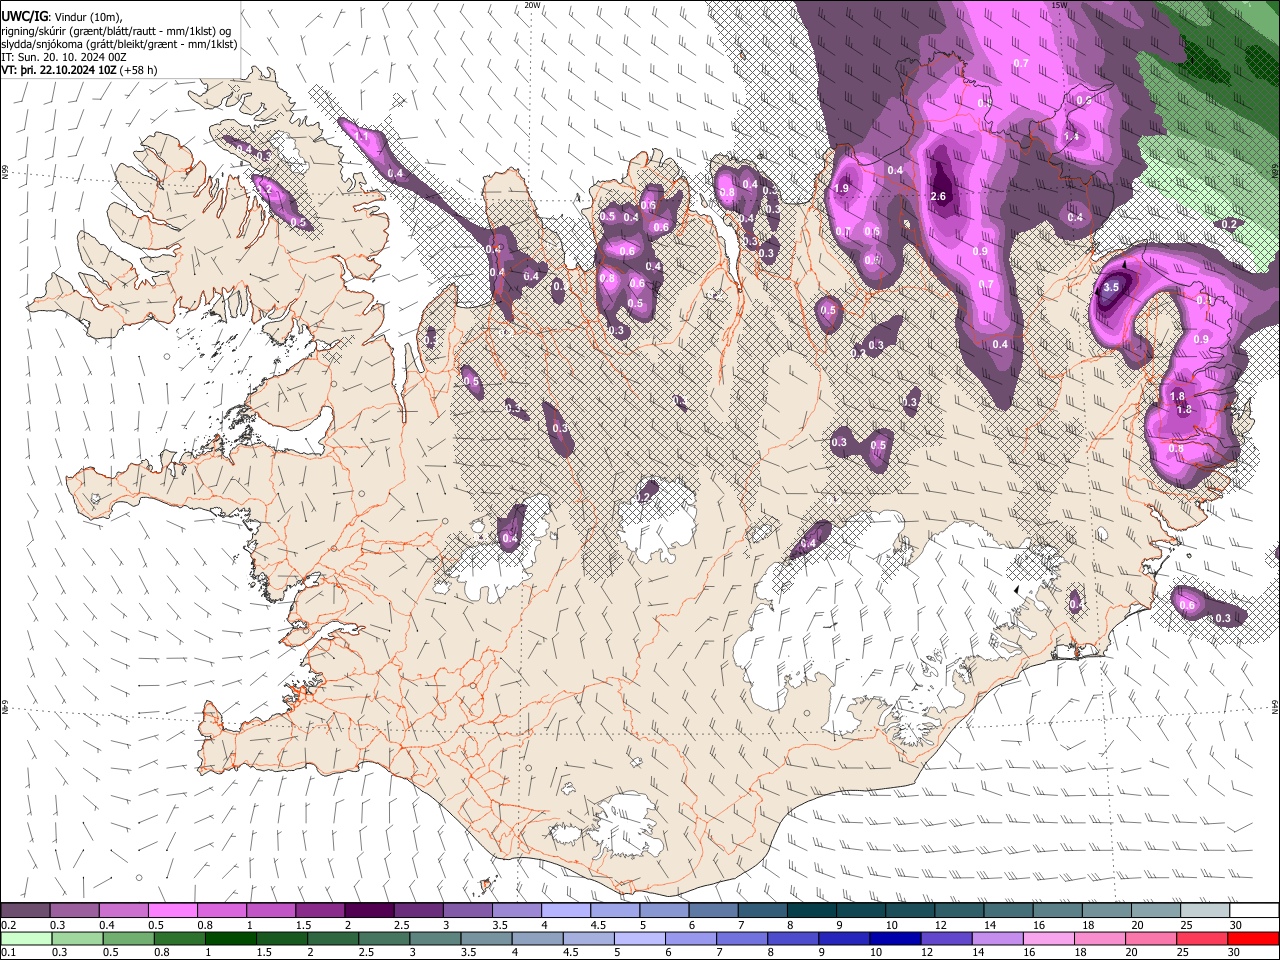Select the lavender snow swatch starting at 4
The image size is (1280, 960).
click(566, 911)
